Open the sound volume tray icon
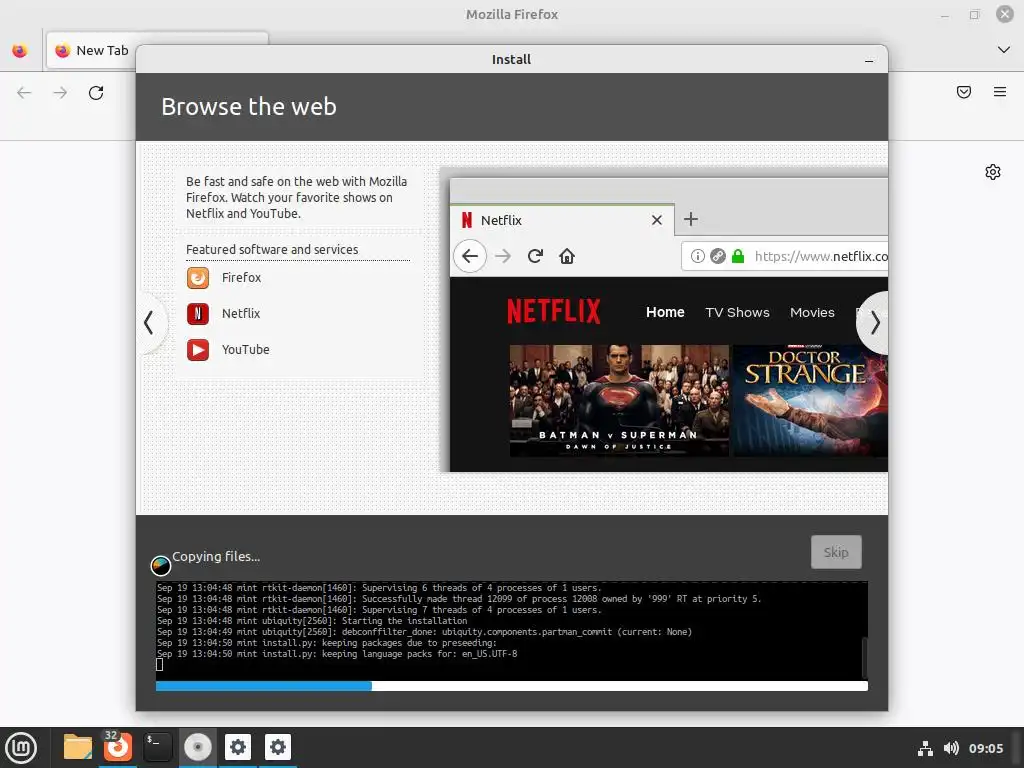1024x768 pixels. (x=951, y=748)
